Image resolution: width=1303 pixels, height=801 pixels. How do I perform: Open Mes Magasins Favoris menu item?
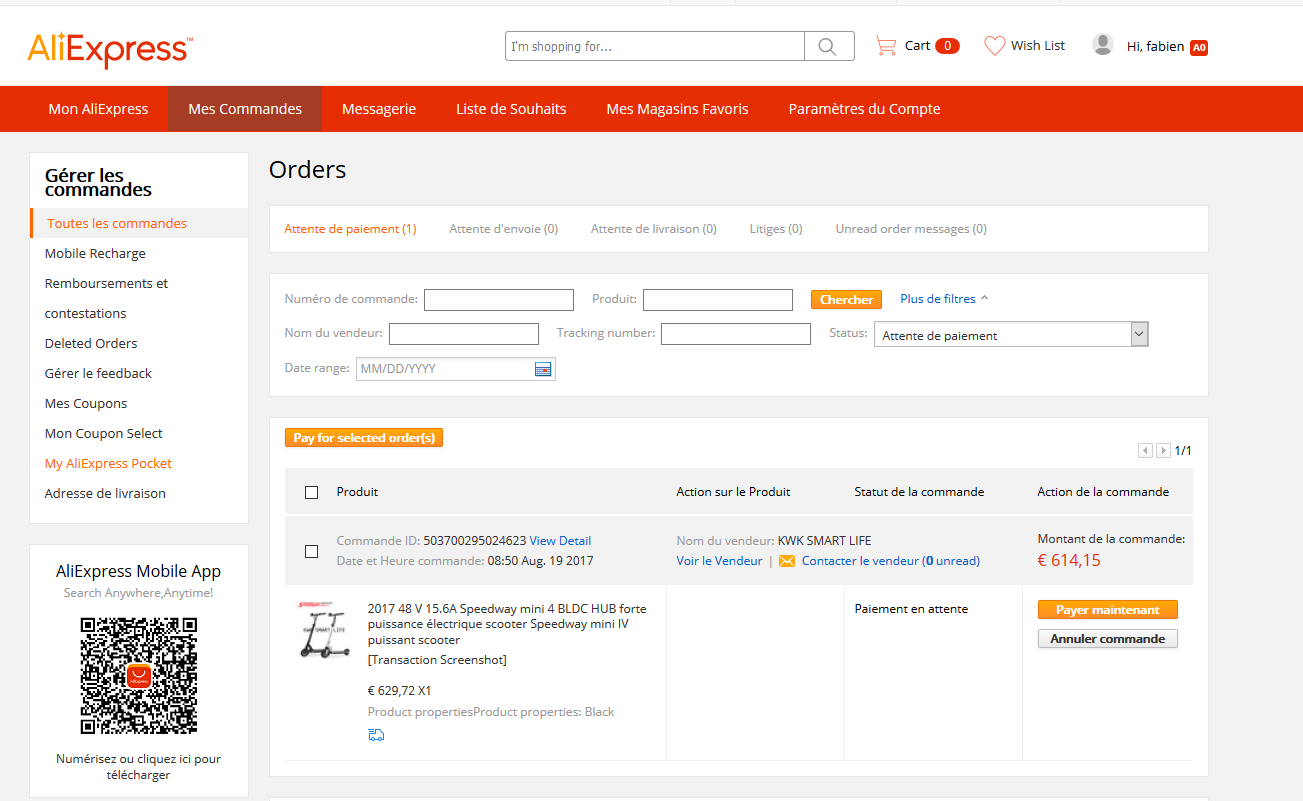(677, 109)
